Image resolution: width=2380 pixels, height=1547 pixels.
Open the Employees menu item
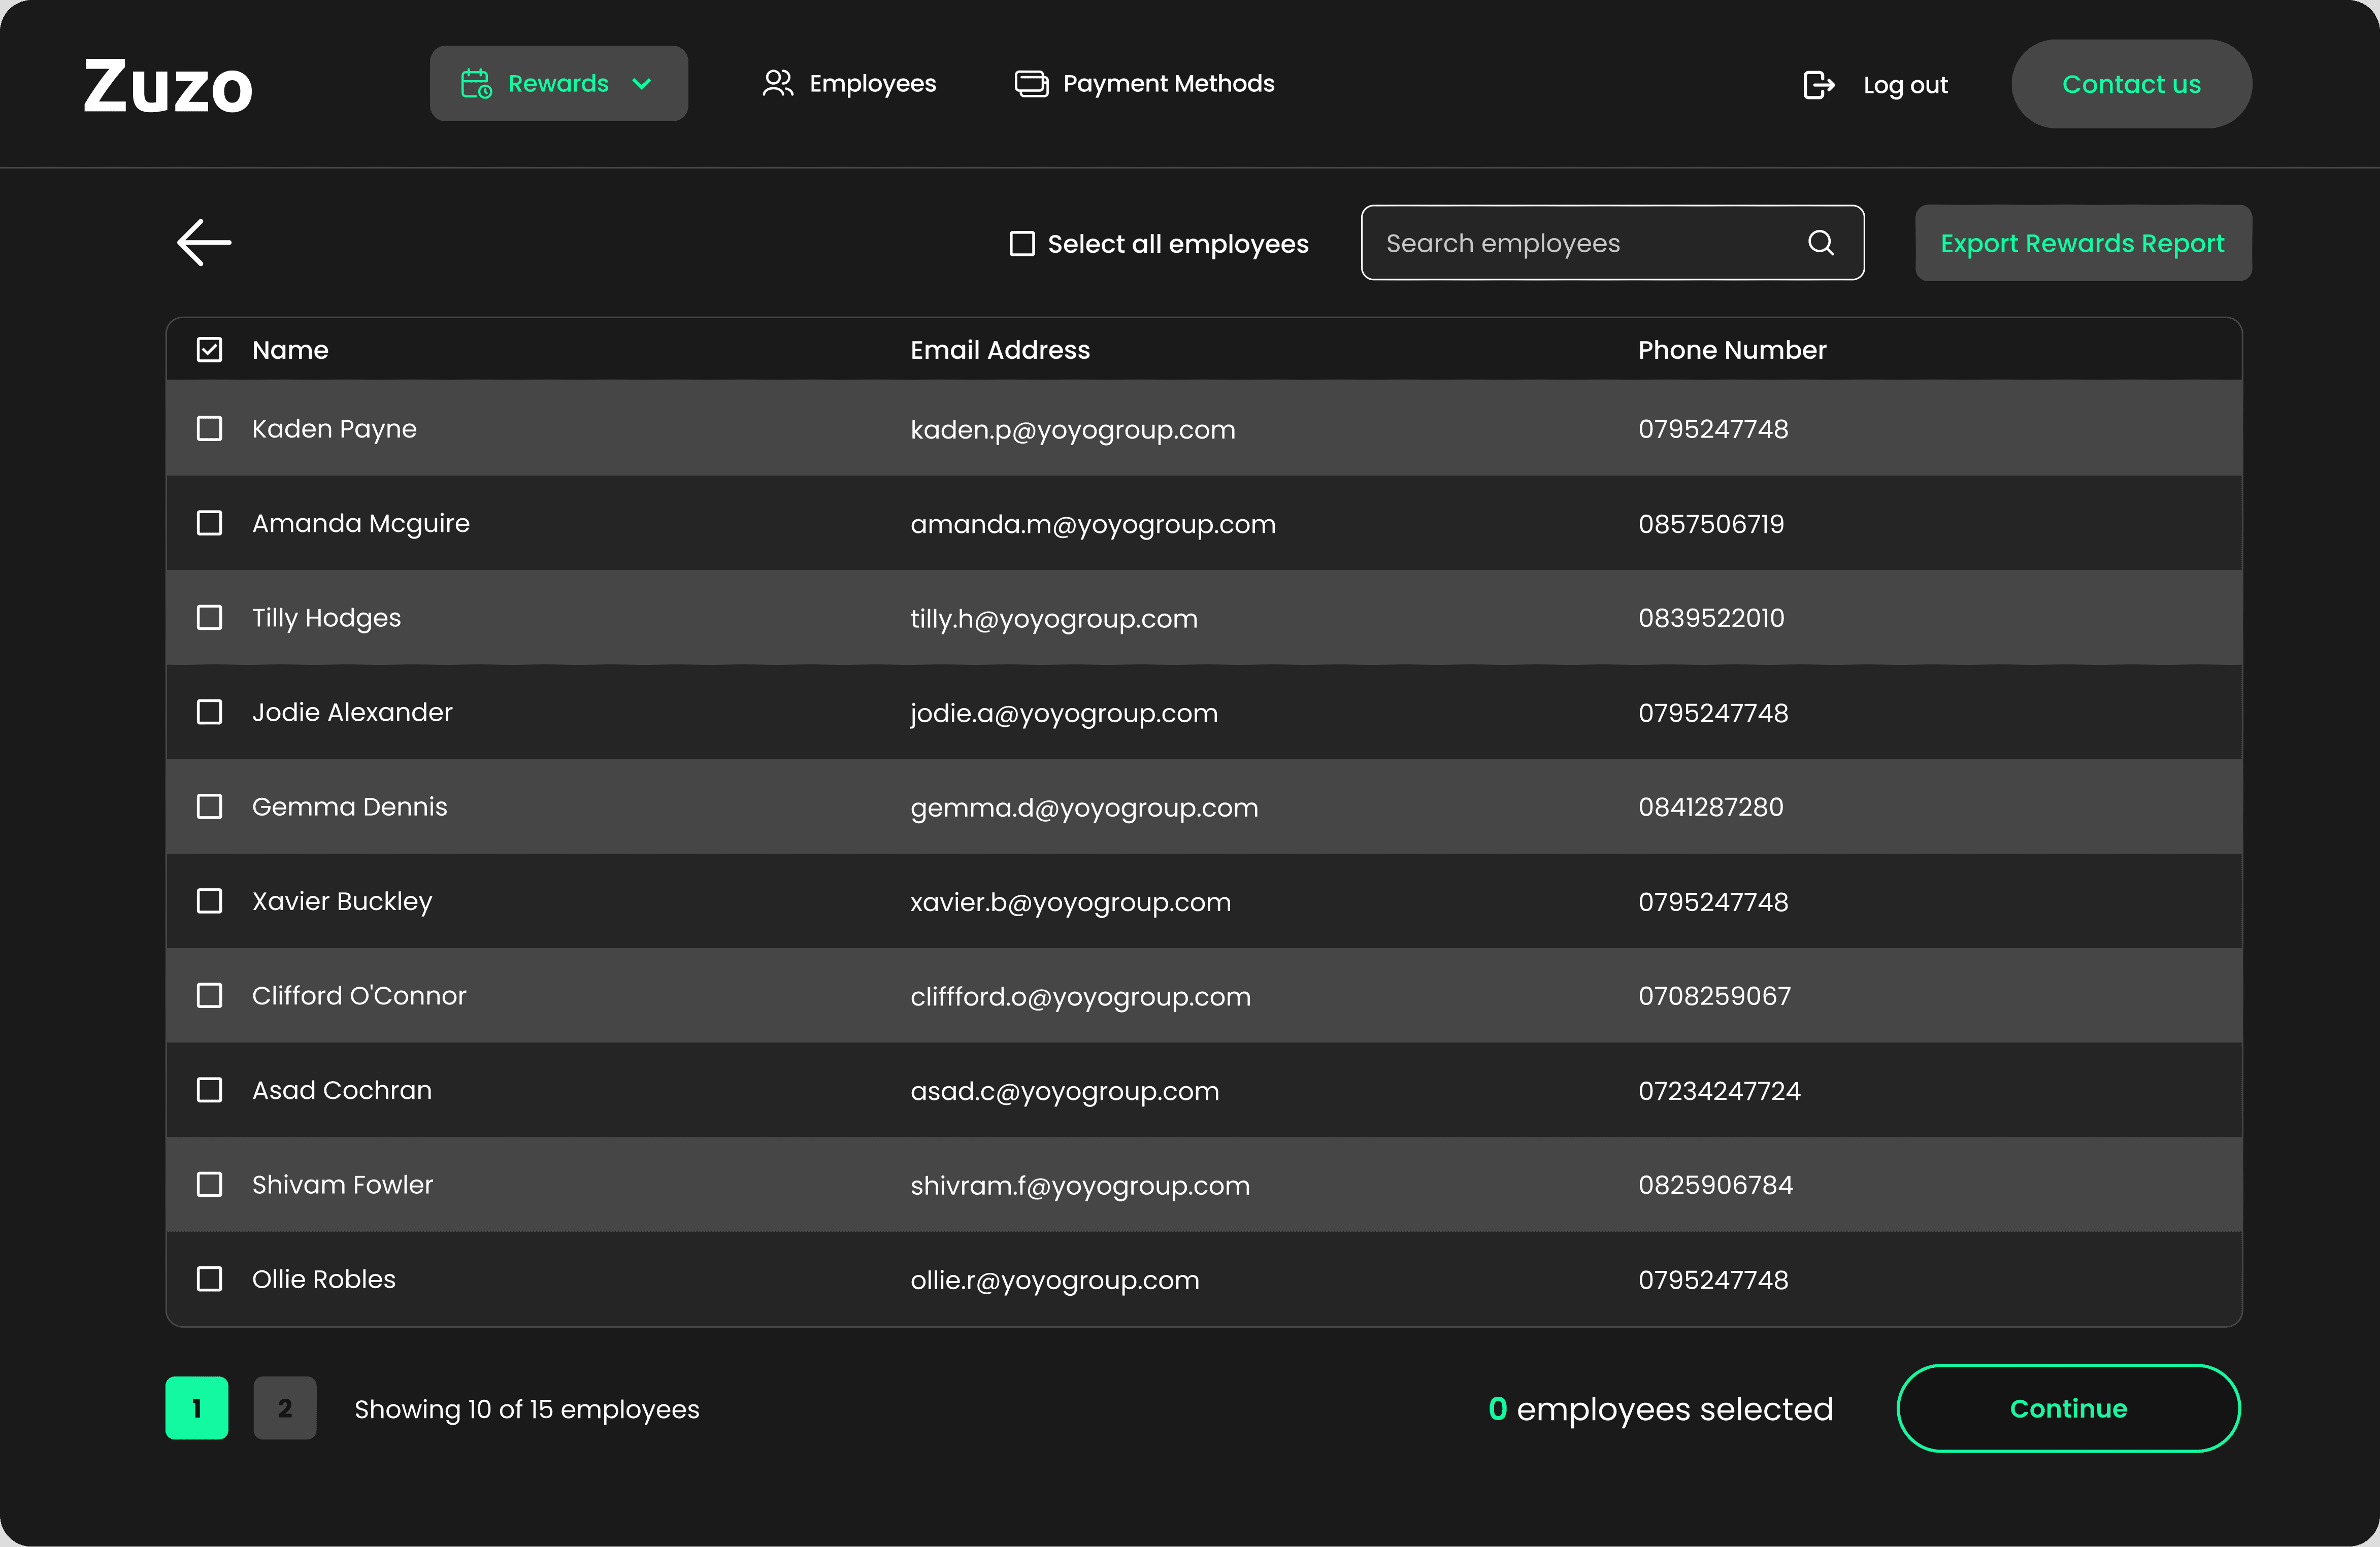[x=872, y=84]
